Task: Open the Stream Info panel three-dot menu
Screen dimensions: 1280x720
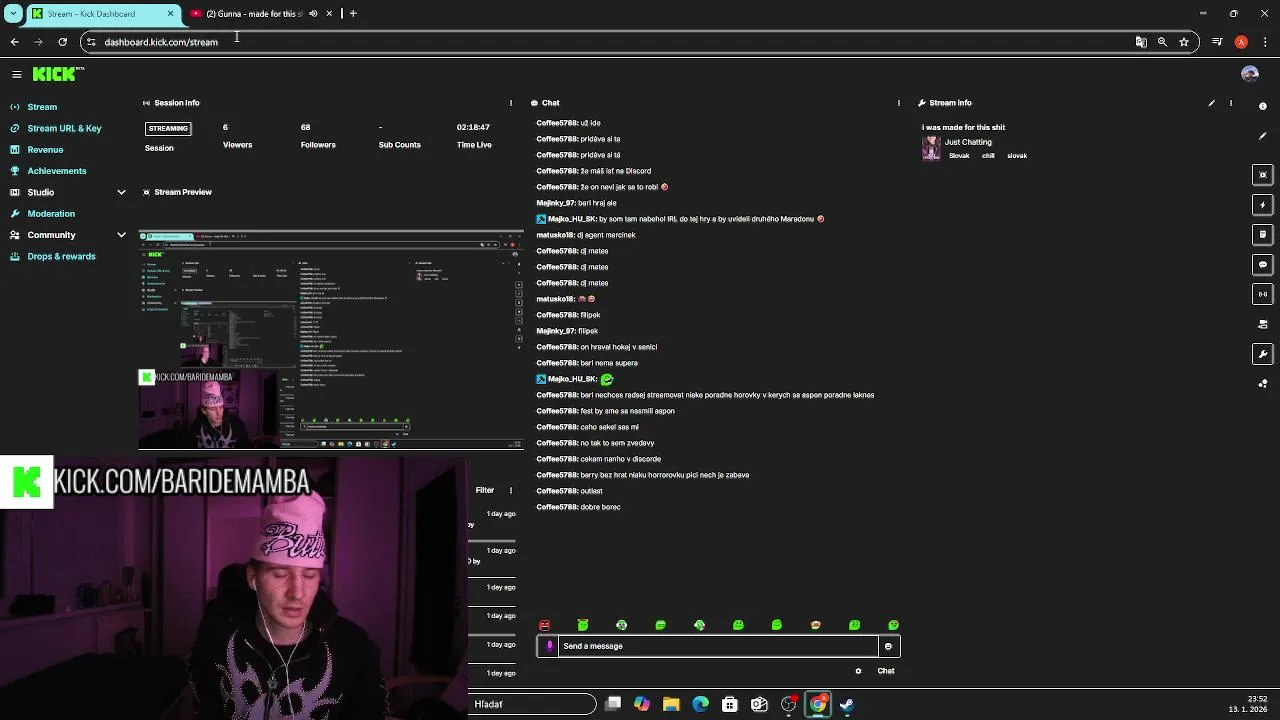Action: coord(1231,103)
